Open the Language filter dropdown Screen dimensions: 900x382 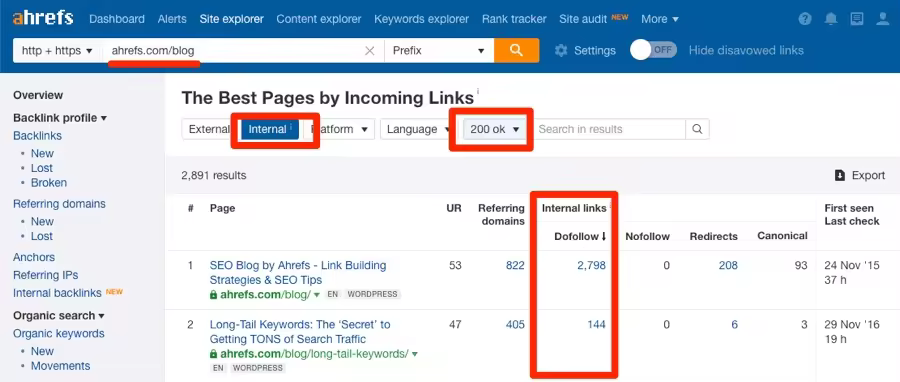point(418,129)
